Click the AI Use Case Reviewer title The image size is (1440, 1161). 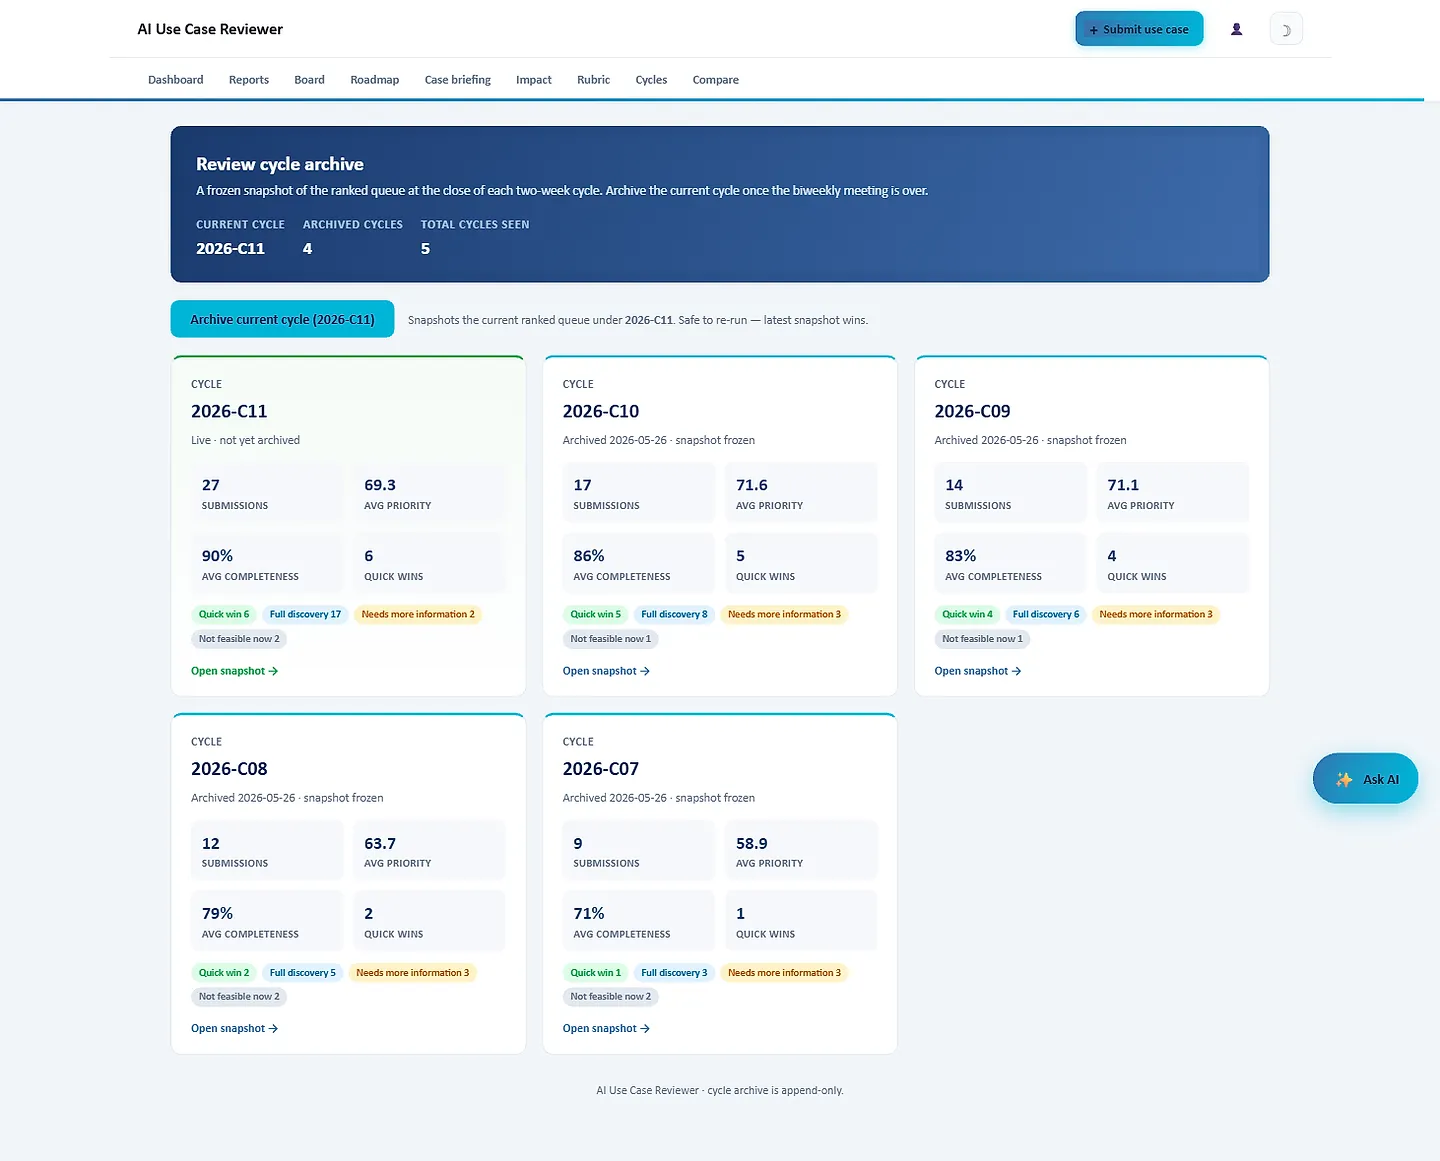[210, 29]
